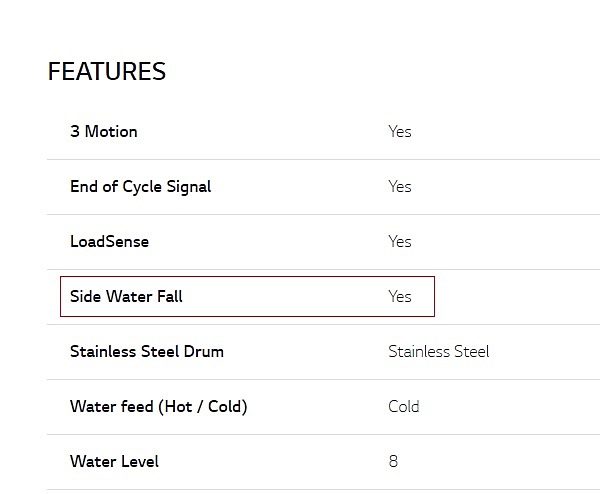Click the Yes value for 3 Motion
This screenshot has height=494, width=600.
tap(400, 132)
